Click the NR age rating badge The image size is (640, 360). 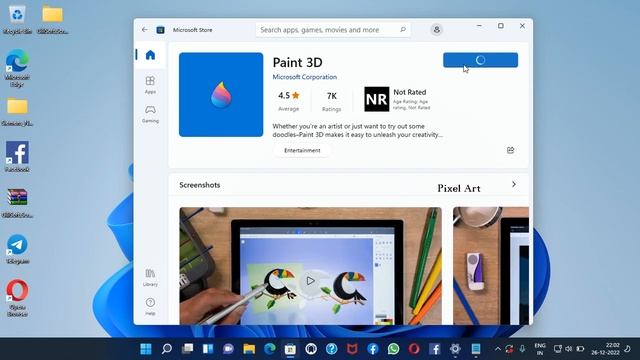tap(376, 99)
